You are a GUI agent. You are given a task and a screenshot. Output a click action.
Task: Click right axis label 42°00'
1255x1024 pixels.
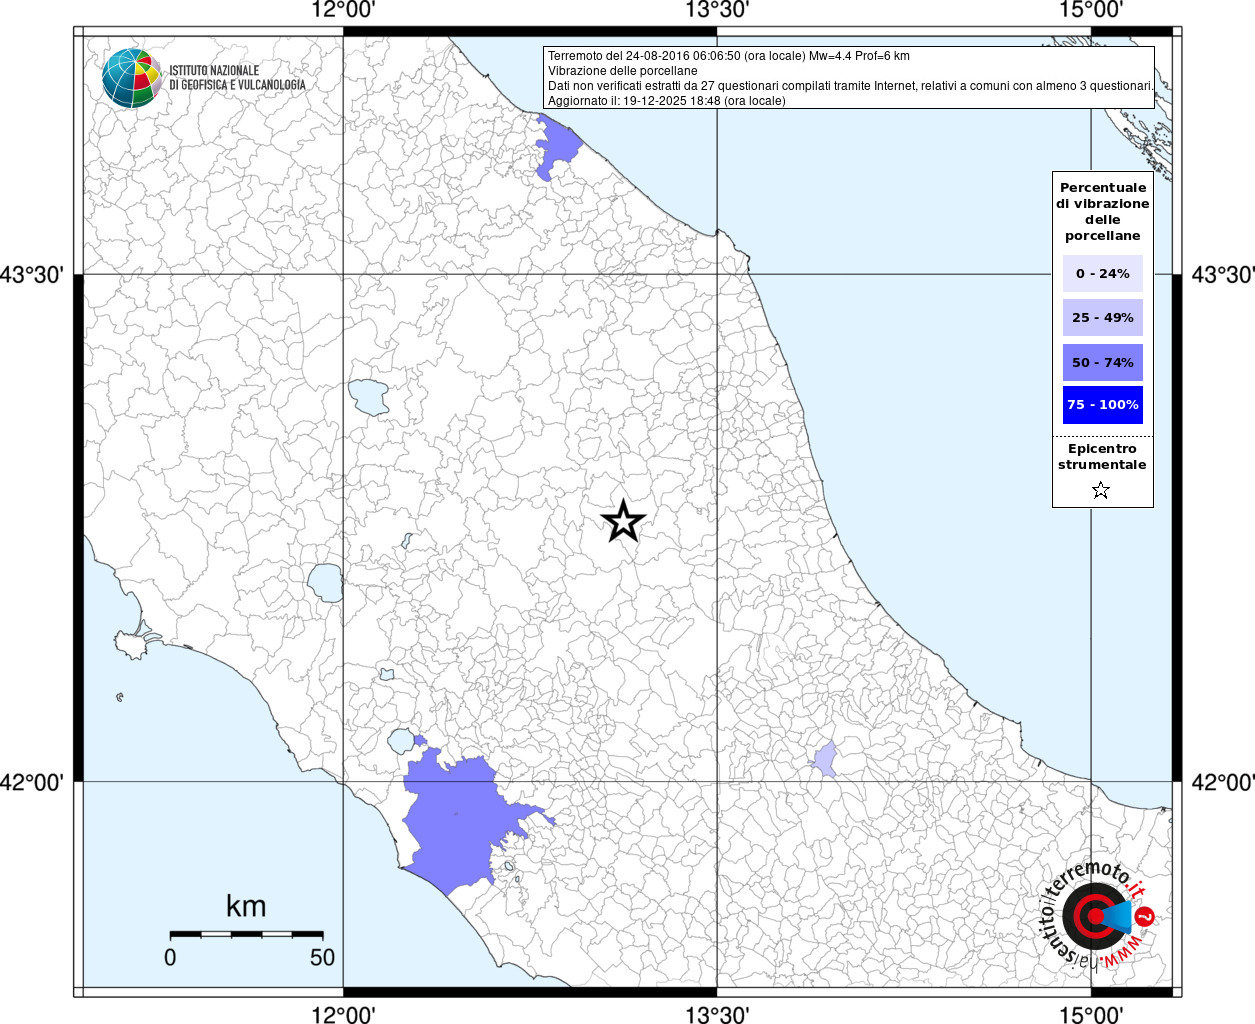(x=1222, y=782)
